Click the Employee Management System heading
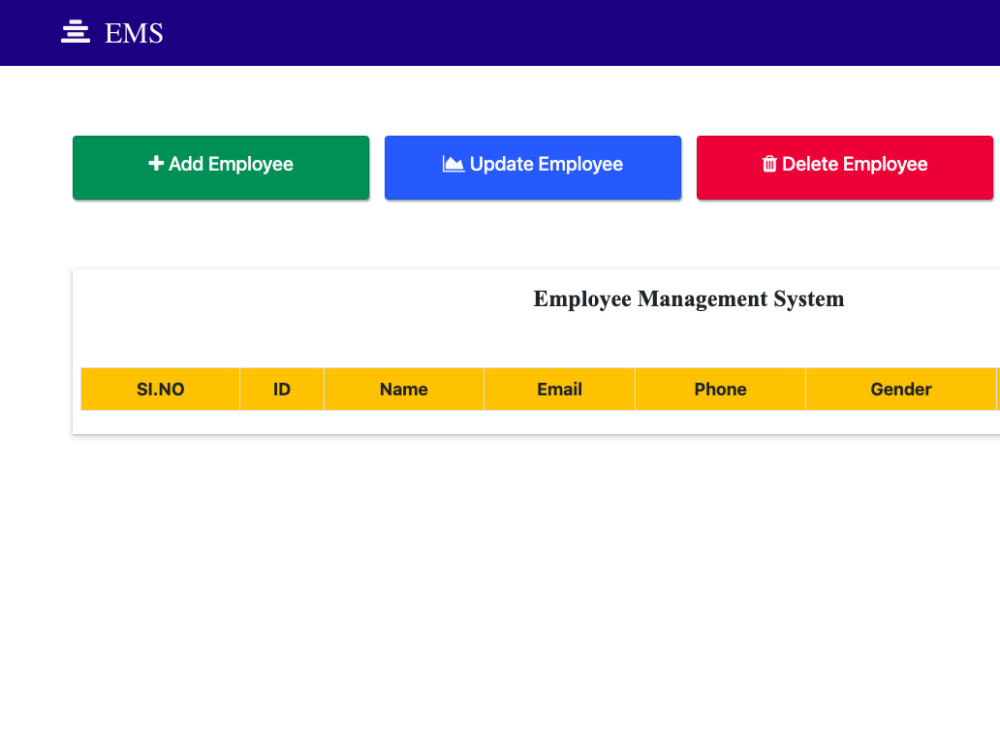The width and height of the screenshot is (1000, 750). click(689, 299)
